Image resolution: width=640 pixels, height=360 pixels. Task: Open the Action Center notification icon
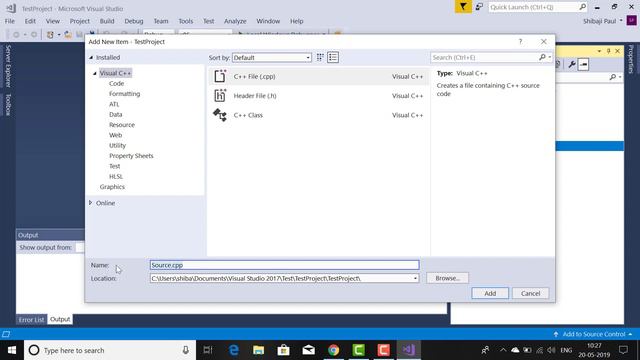(x=623, y=350)
